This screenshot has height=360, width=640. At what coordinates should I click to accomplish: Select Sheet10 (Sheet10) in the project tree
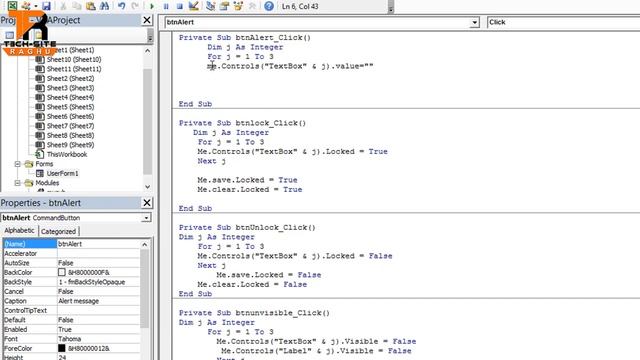(74, 60)
